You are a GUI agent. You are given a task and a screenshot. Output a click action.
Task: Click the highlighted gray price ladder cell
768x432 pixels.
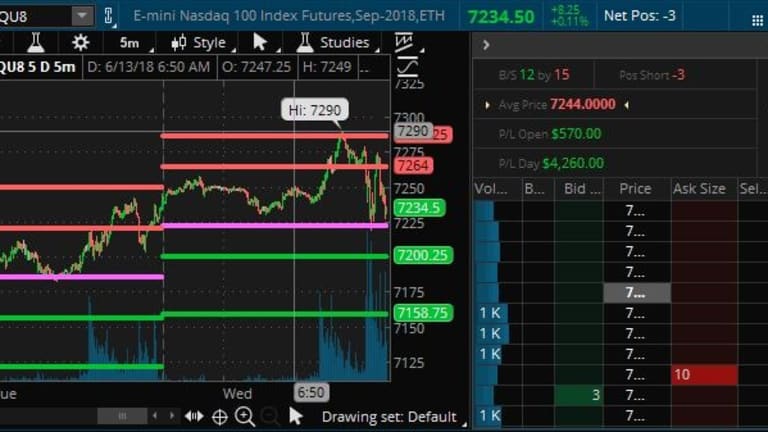pyautogui.click(x=637, y=293)
